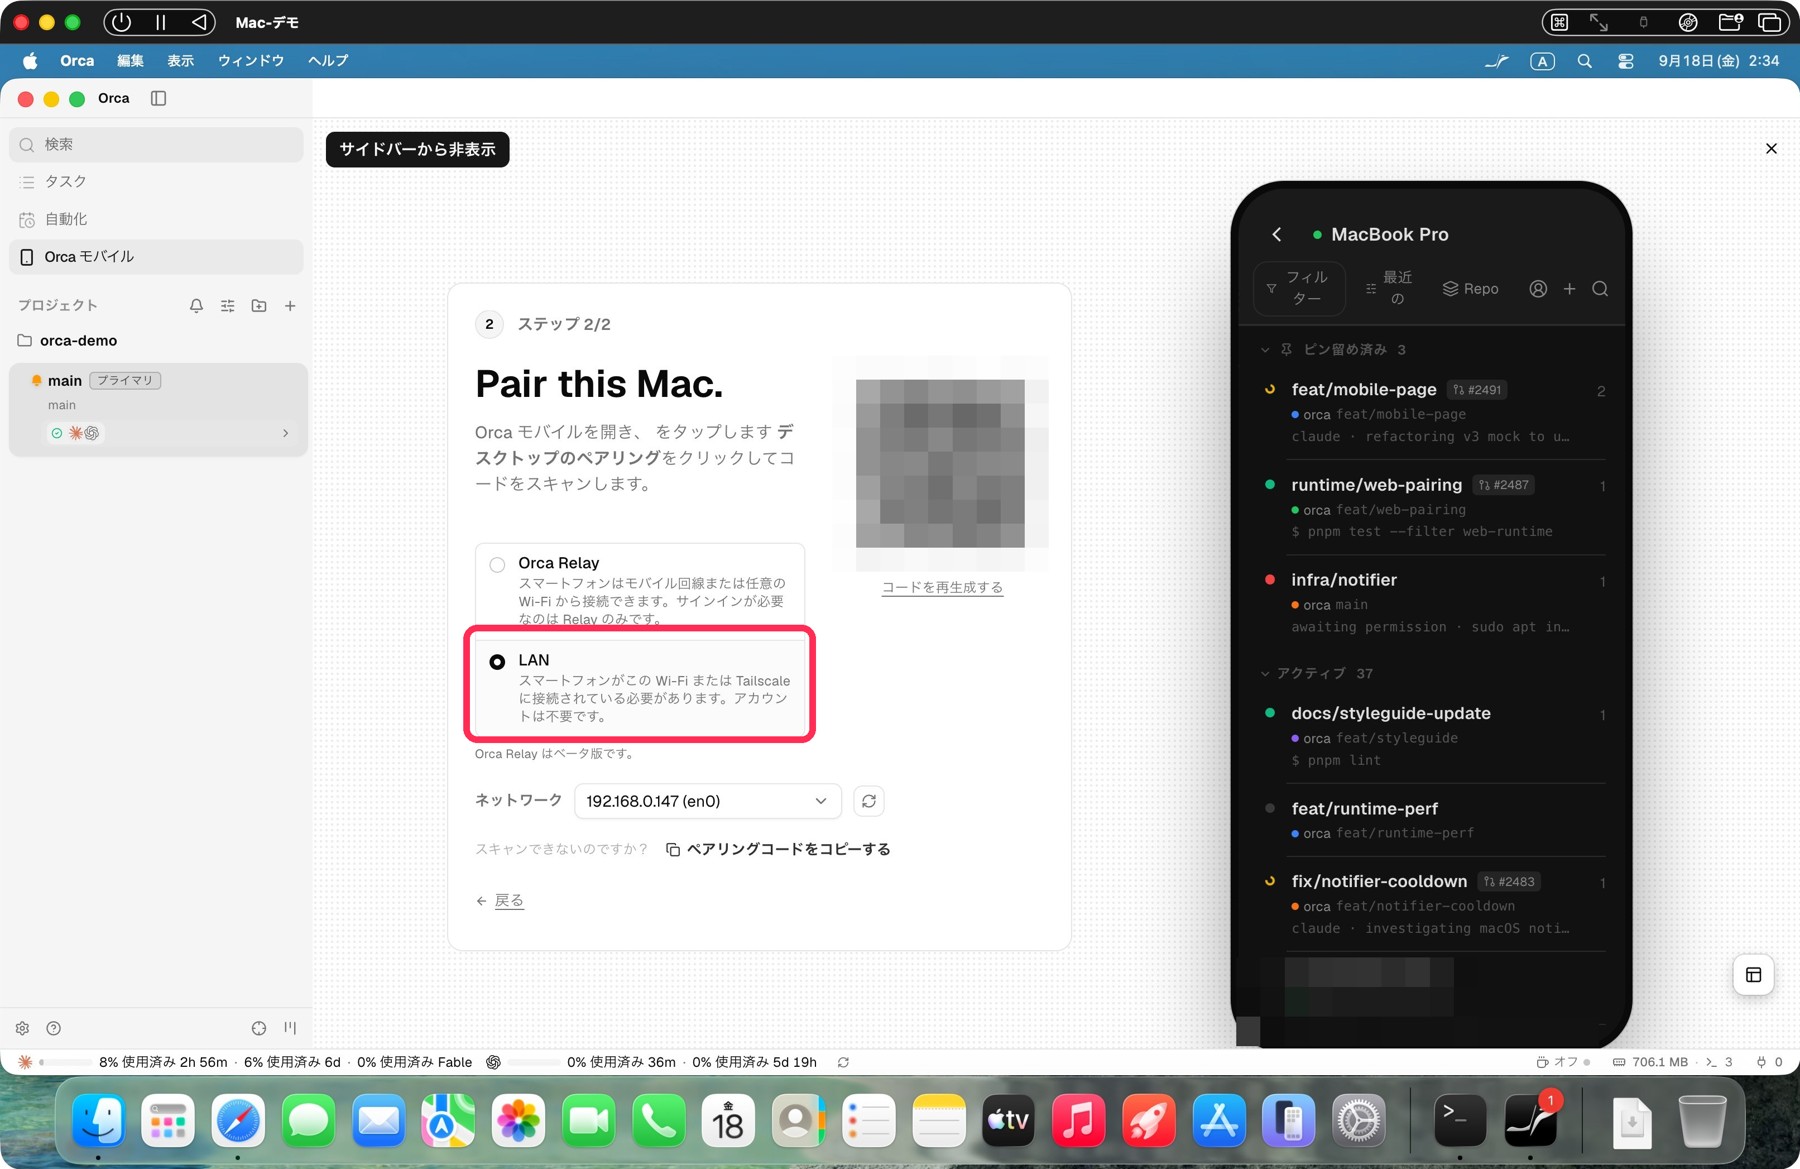Open タスク in the sidebar
This screenshot has width=1800, height=1169.
coord(156,181)
